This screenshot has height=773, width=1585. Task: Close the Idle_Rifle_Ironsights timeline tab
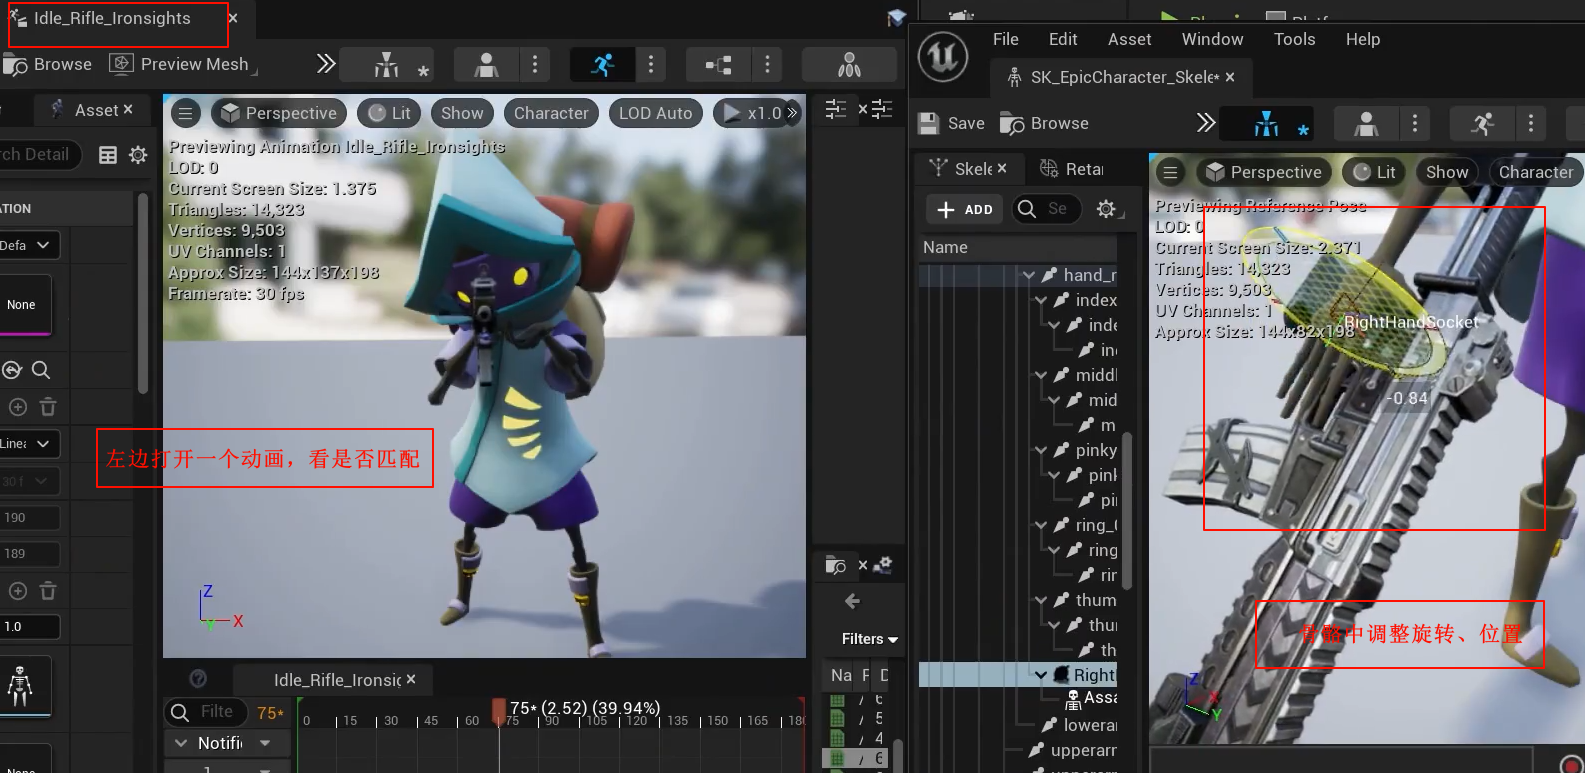(x=411, y=680)
